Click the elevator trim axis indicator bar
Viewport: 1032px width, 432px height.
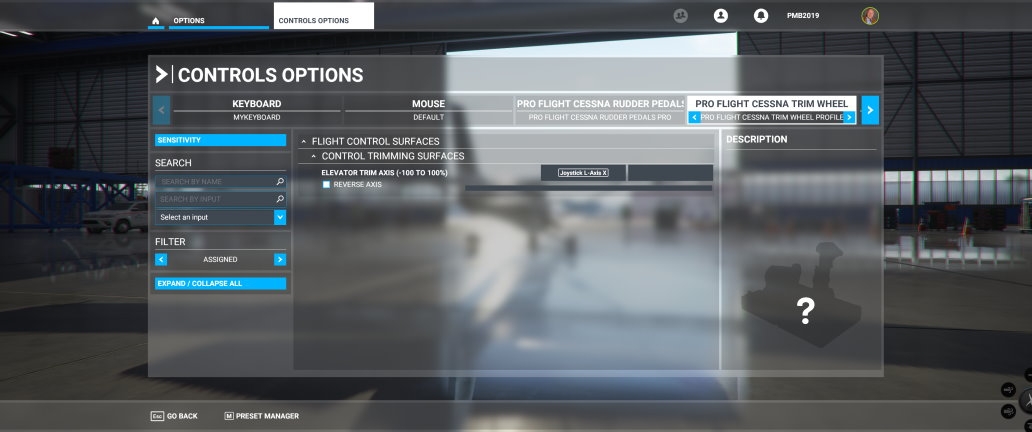pyautogui.click(x=588, y=188)
